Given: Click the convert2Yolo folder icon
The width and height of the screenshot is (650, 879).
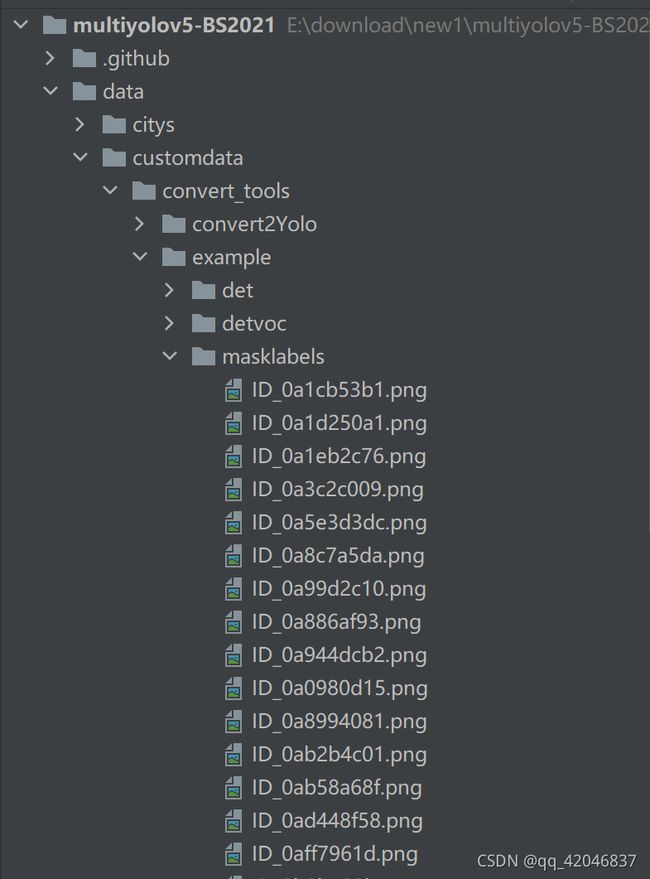Looking at the screenshot, I should pyautogui.click(x=174, y=224).
